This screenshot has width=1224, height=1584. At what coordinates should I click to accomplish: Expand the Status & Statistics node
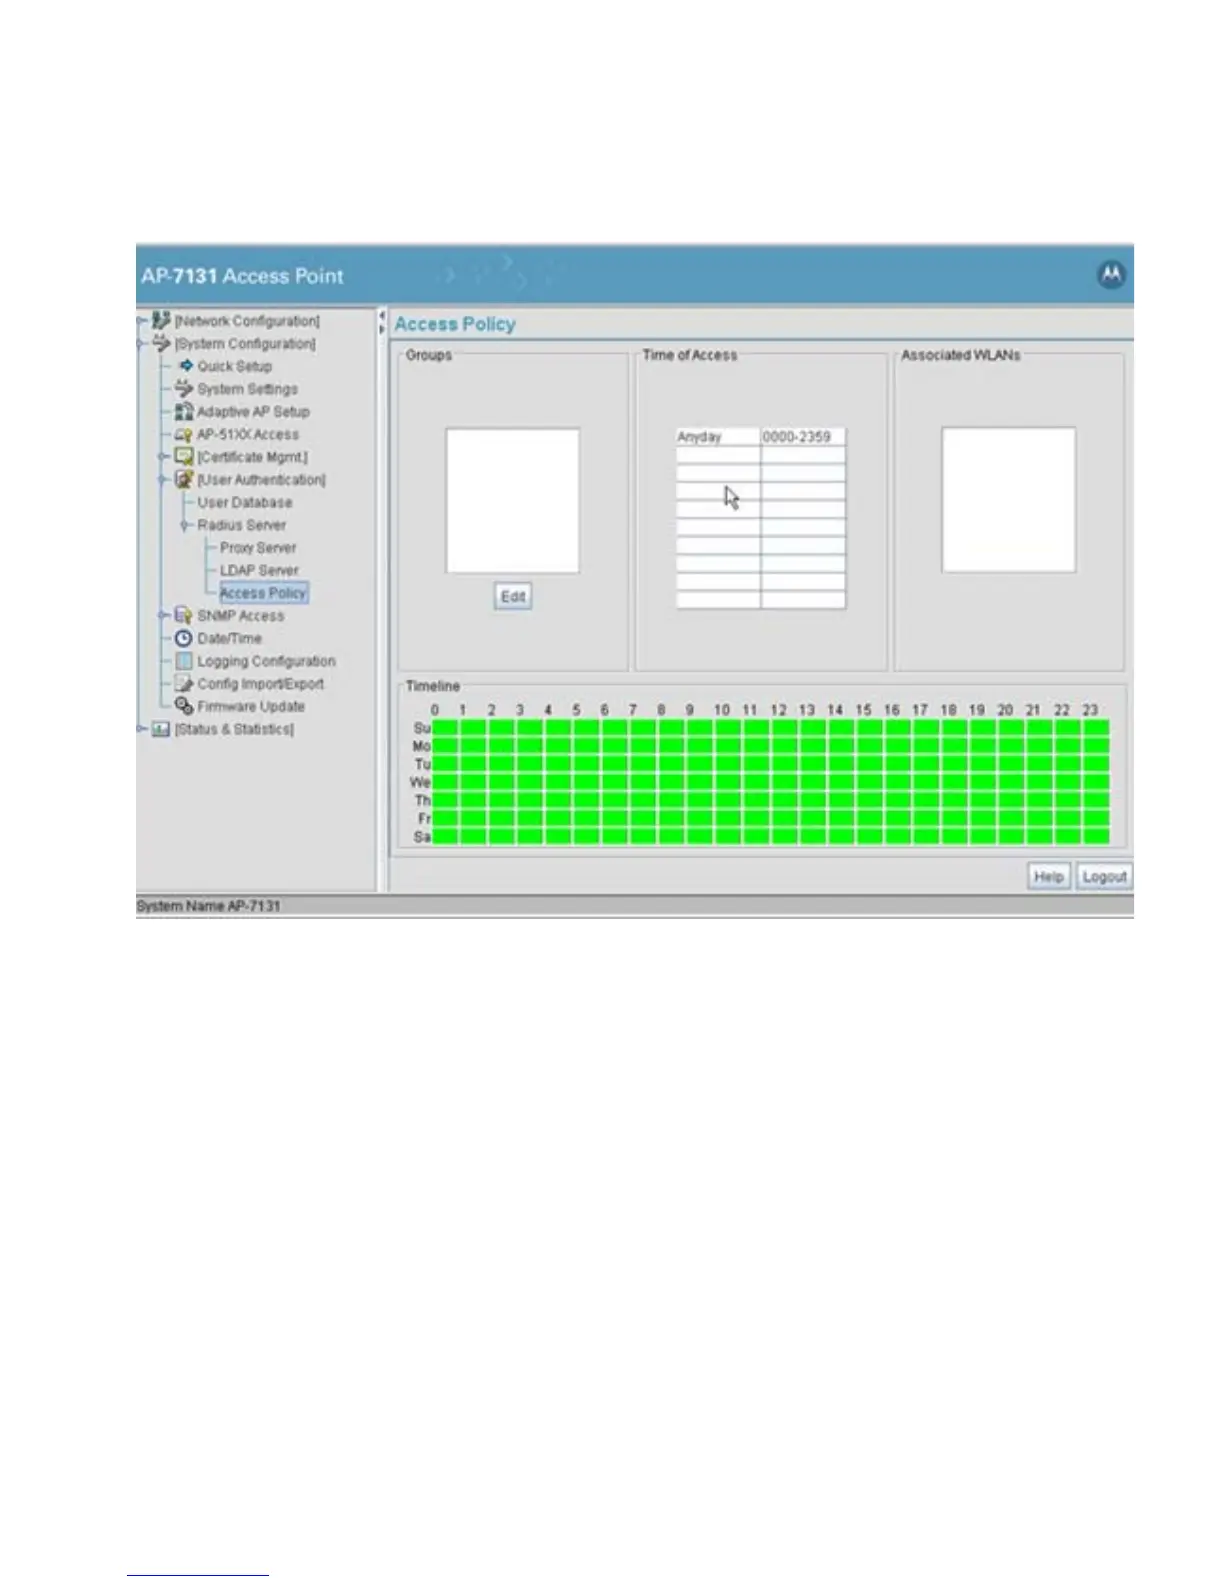141,729
